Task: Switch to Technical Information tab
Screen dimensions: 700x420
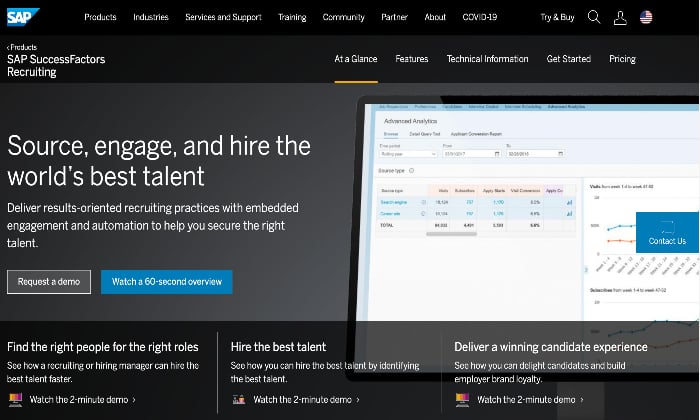Action: point(488,59)
